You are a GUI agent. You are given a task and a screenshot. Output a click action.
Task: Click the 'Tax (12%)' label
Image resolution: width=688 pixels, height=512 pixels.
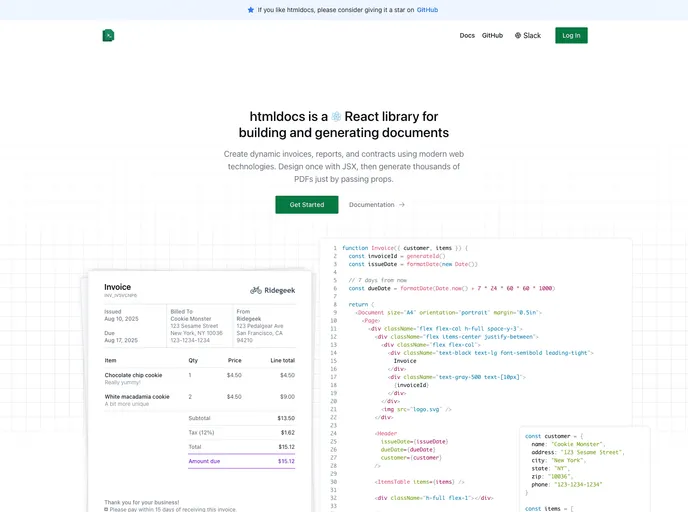tap(201, 433)
